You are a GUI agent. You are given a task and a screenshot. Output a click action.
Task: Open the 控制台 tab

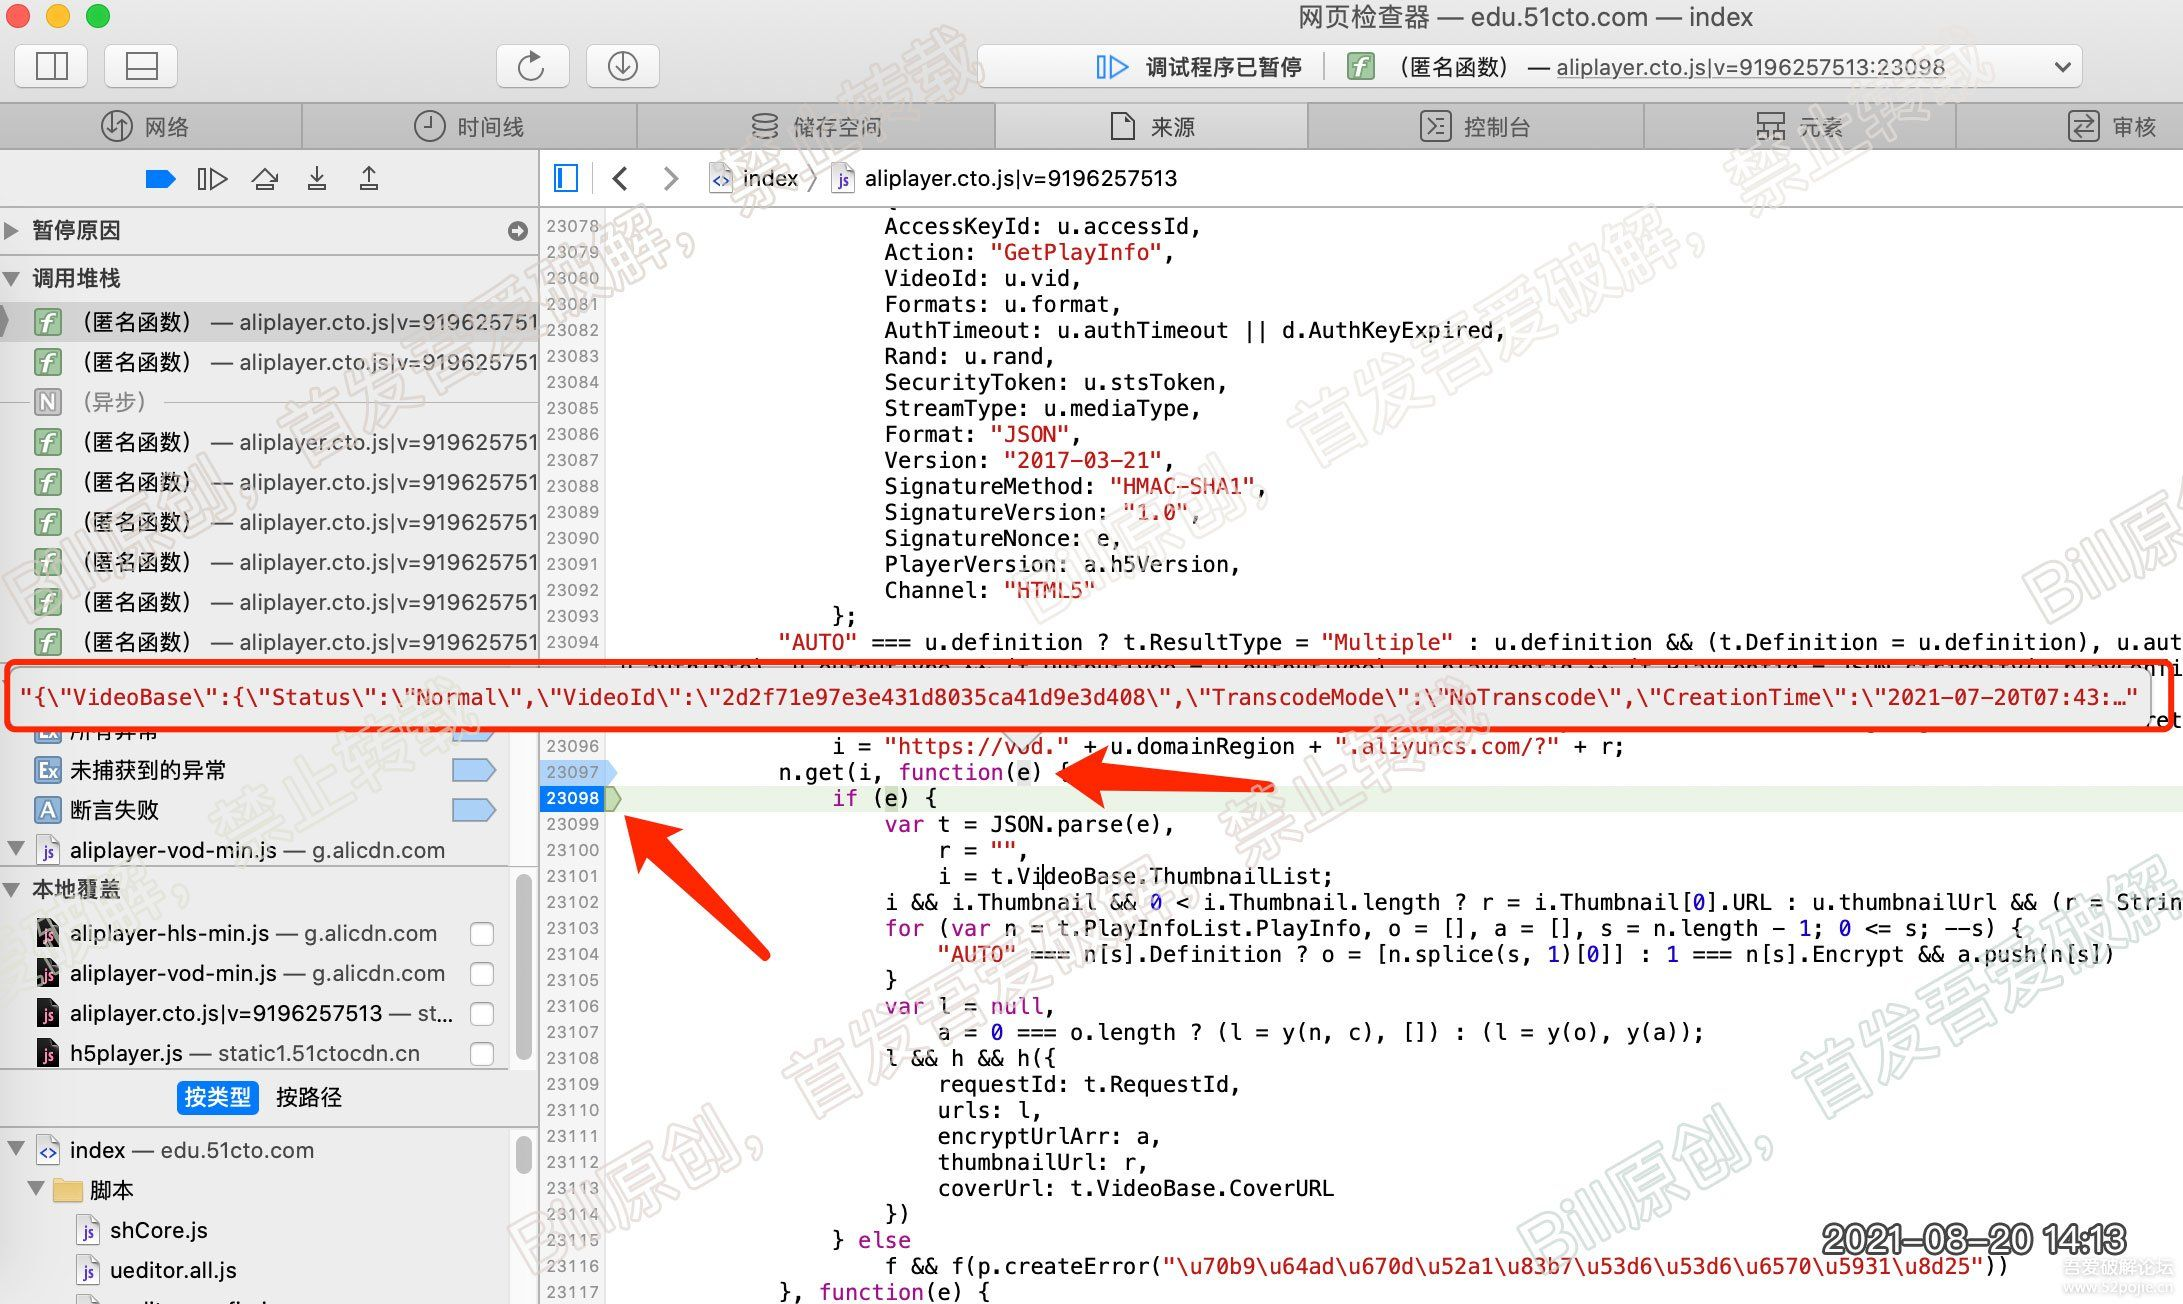tap(1476, 127)
